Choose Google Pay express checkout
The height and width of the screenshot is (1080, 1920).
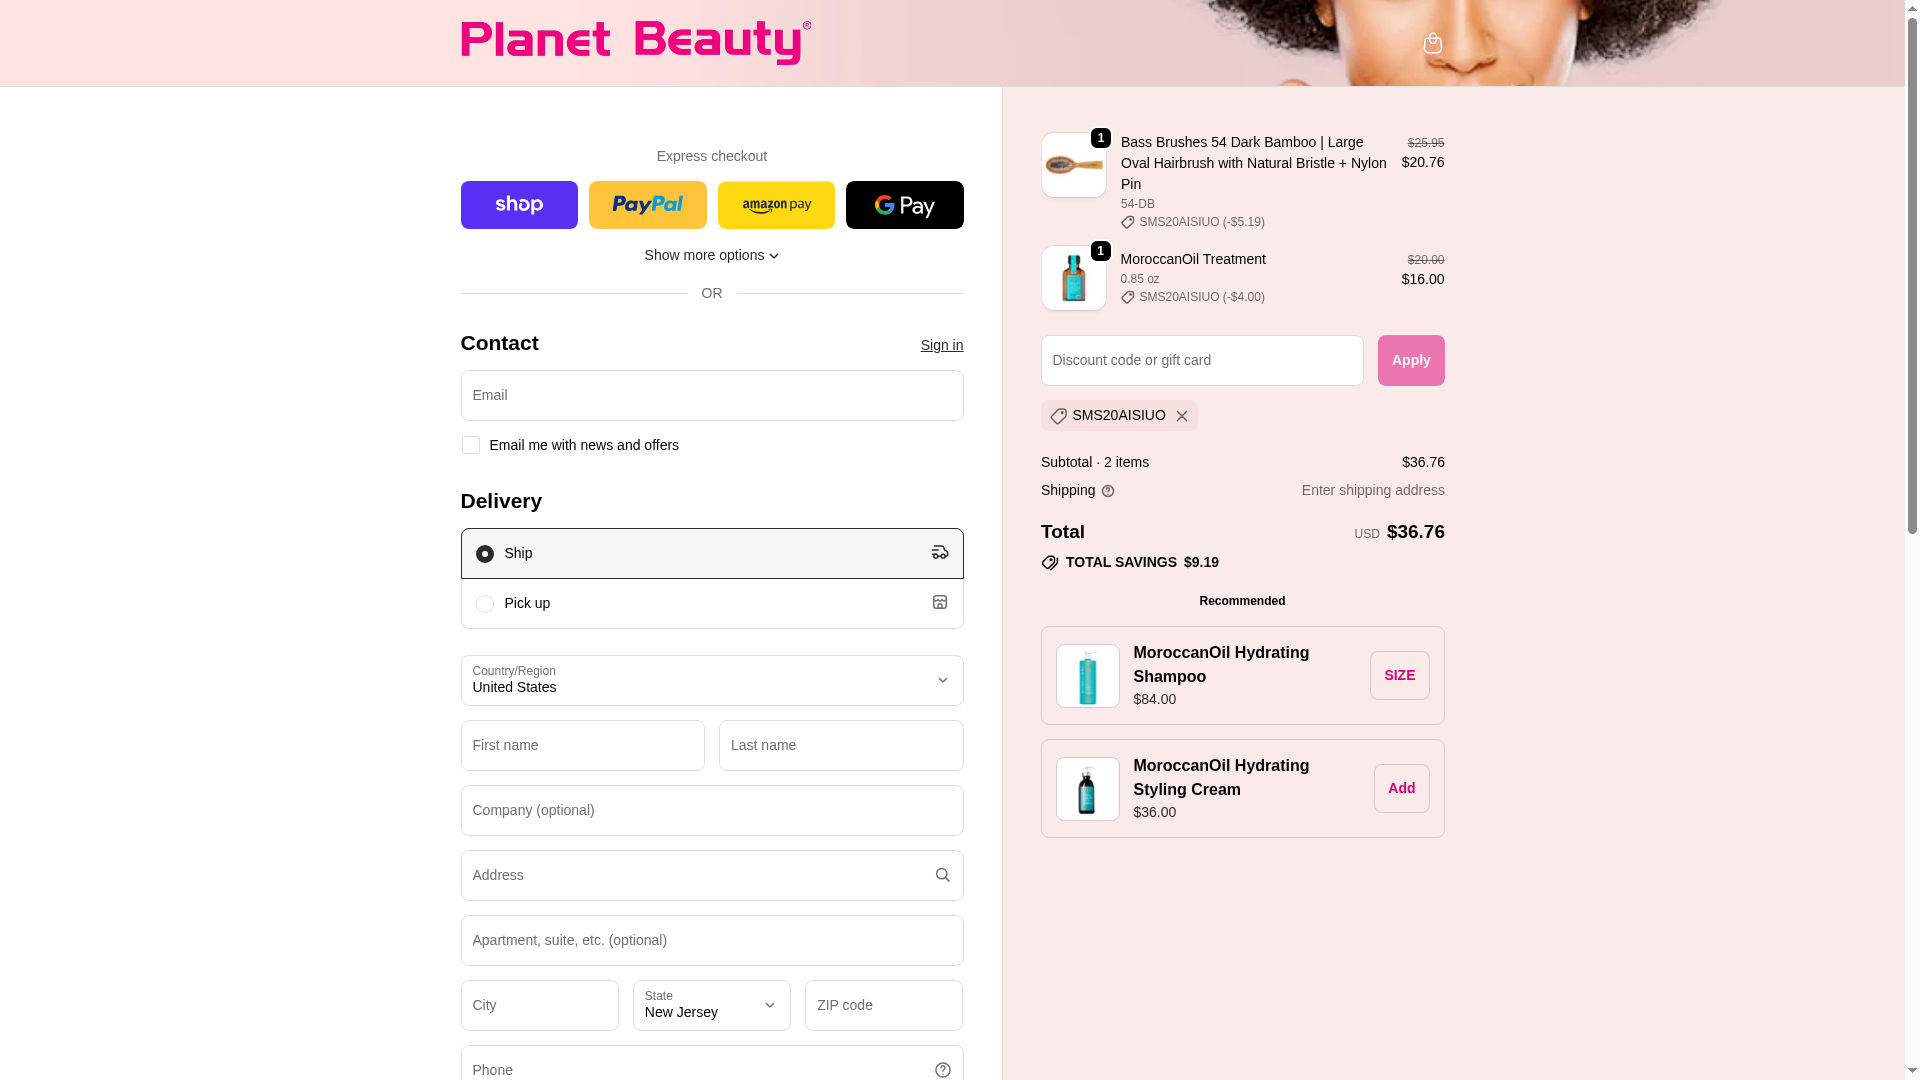904,205
